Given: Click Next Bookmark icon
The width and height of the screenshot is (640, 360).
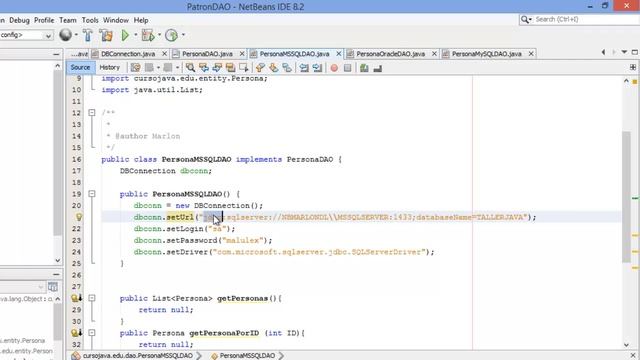Looking at the screenshot, I should [x=273, y=68].
